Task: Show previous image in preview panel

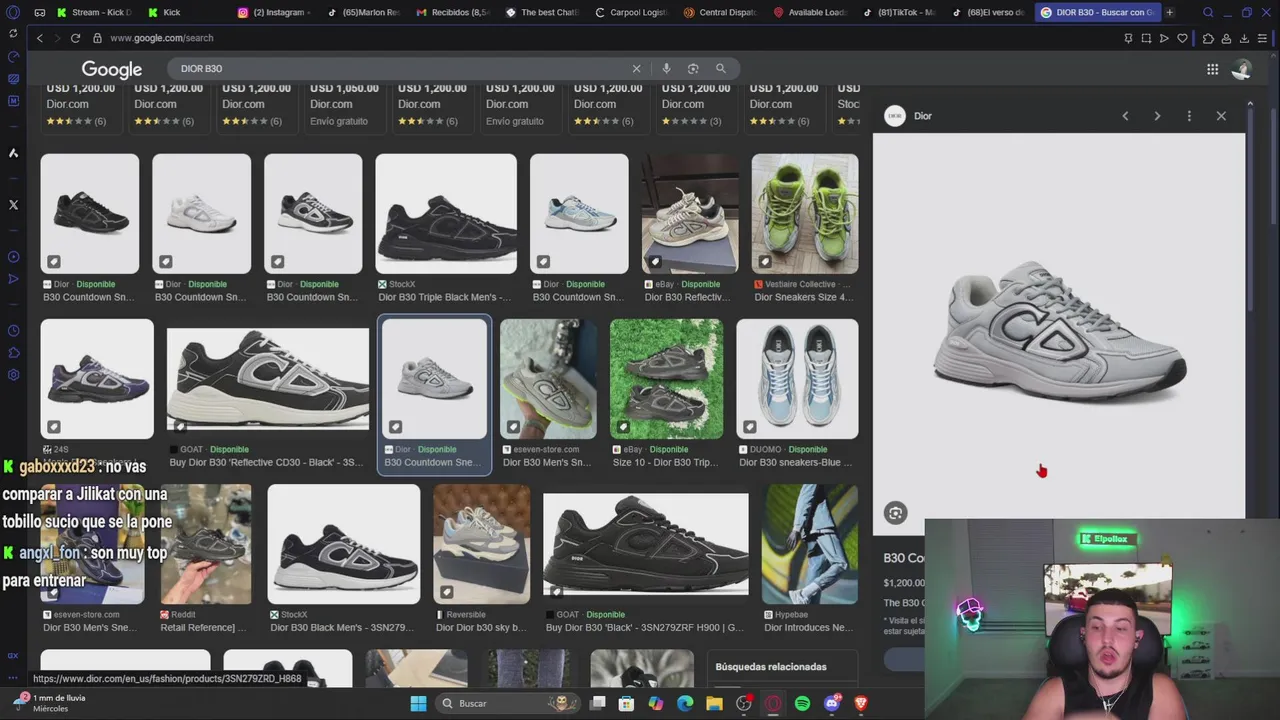Action: click(1125, 116)
